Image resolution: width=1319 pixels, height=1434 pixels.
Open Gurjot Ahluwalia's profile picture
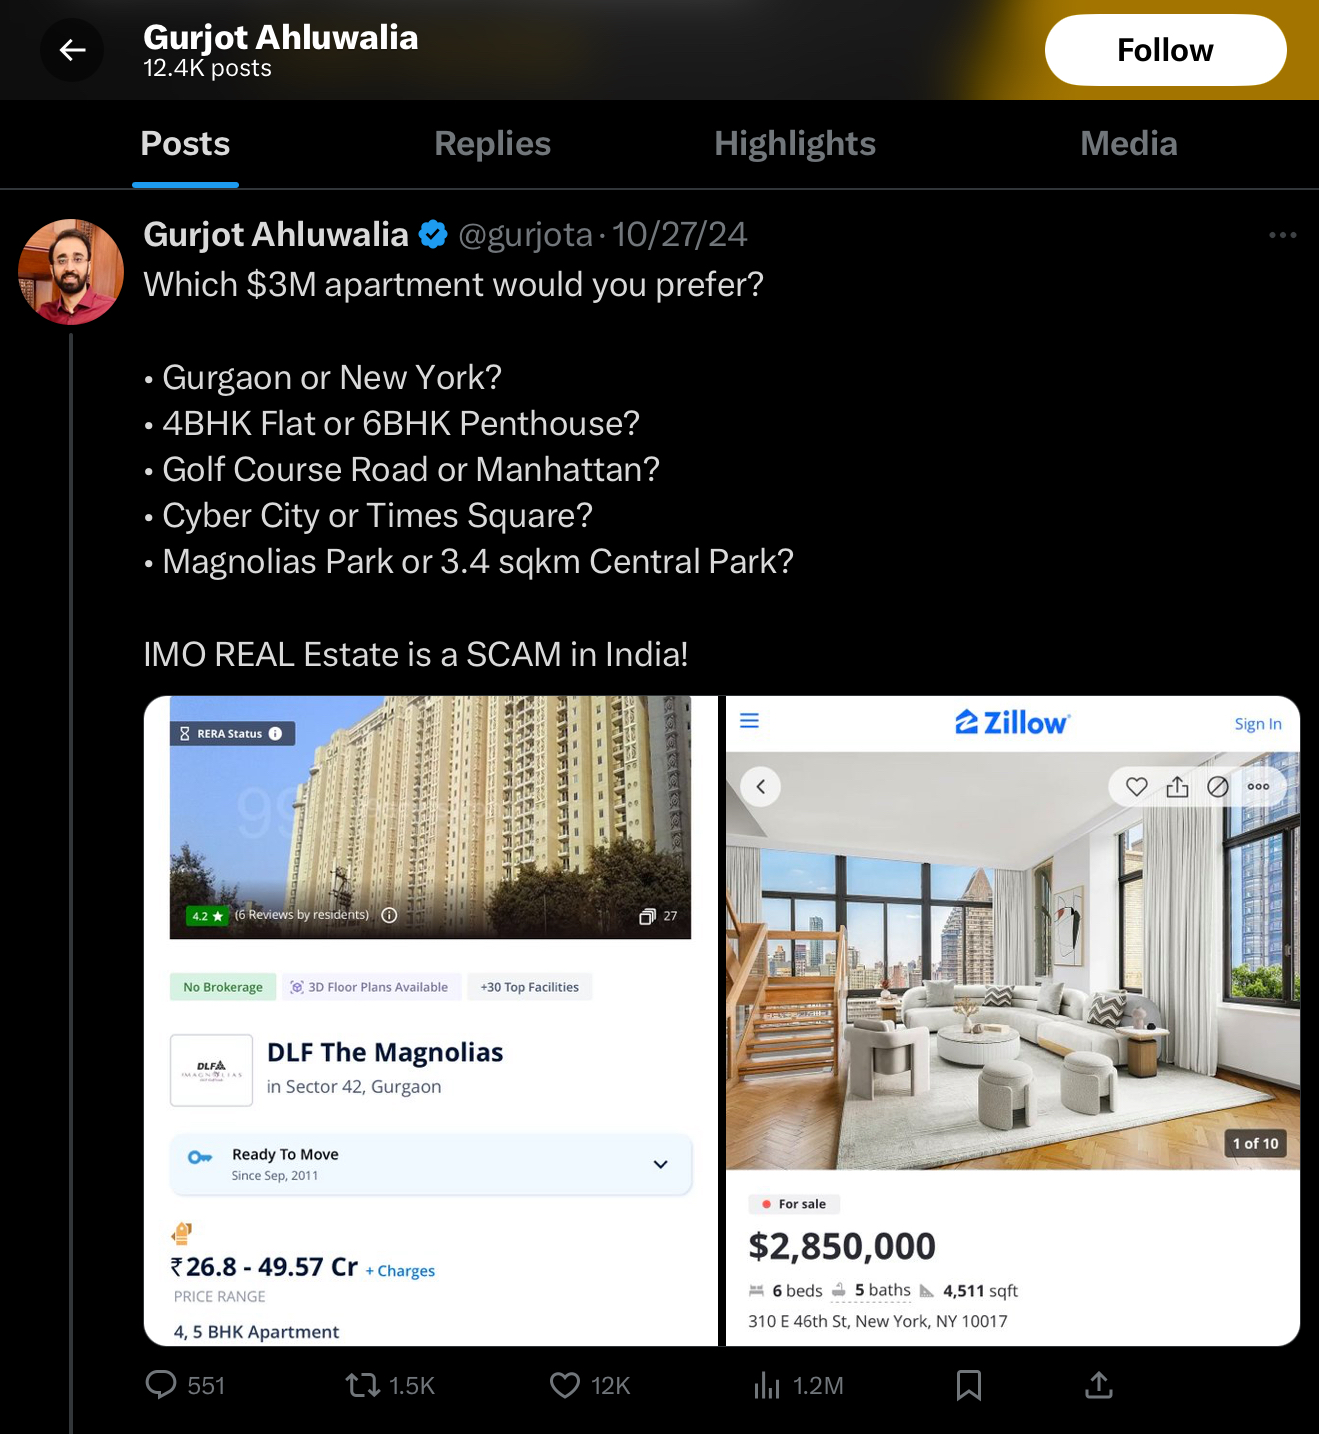[71, 272]
